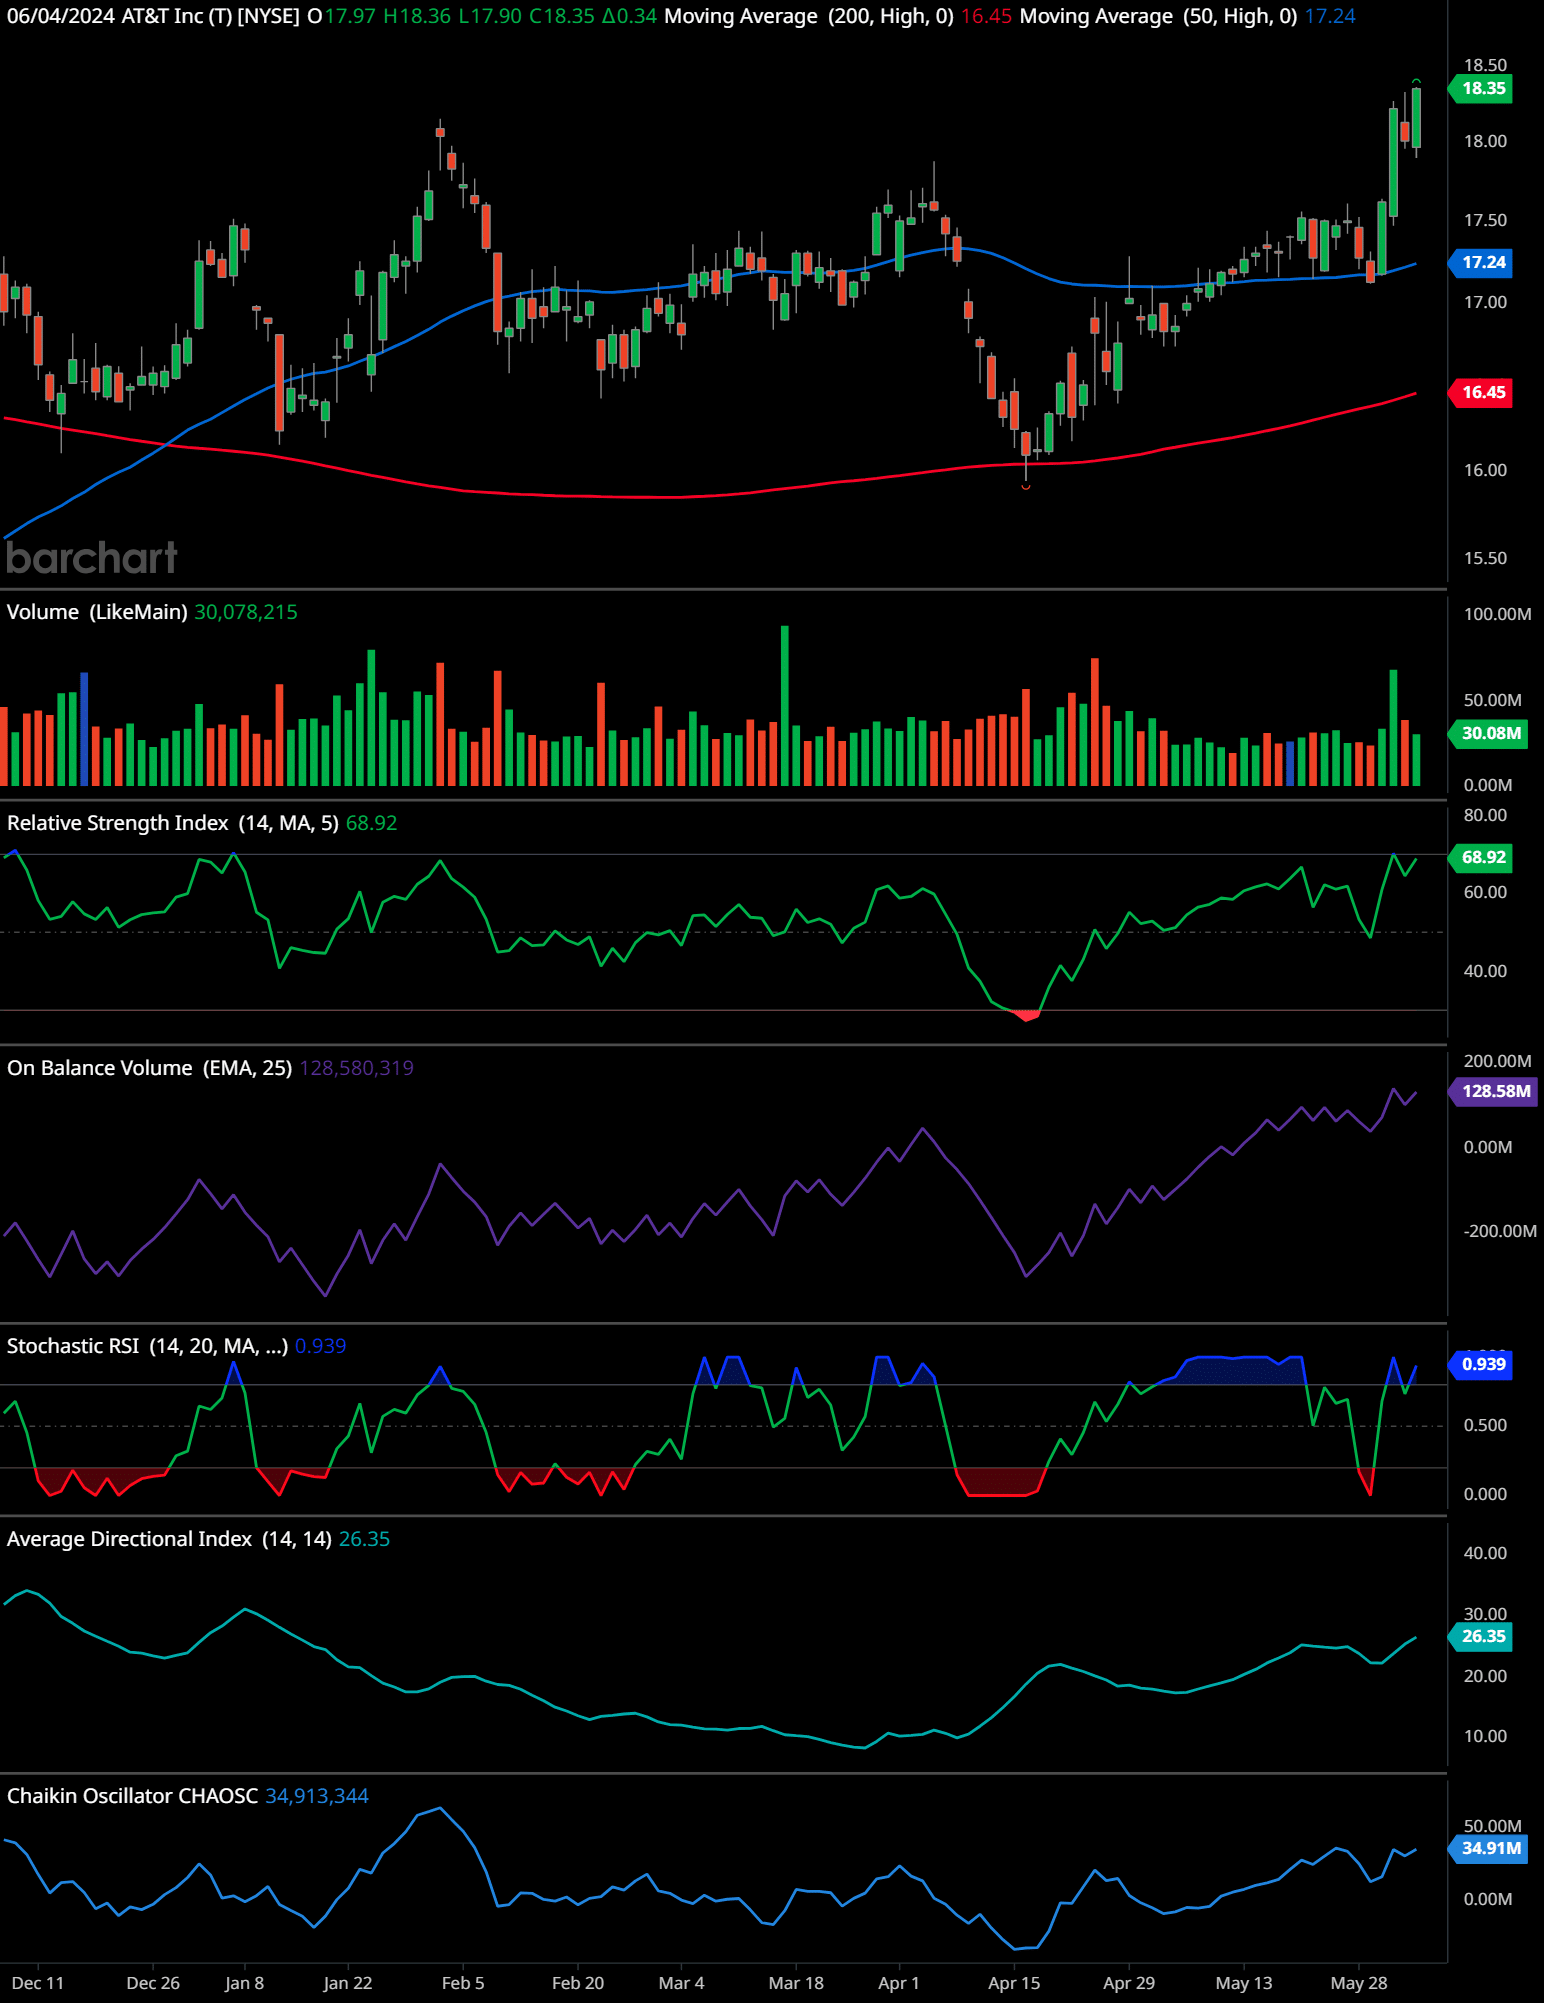1544x2003 pixels.
Task: Click the Mar 18 date axis label
Action: (x=796, y=1983)
